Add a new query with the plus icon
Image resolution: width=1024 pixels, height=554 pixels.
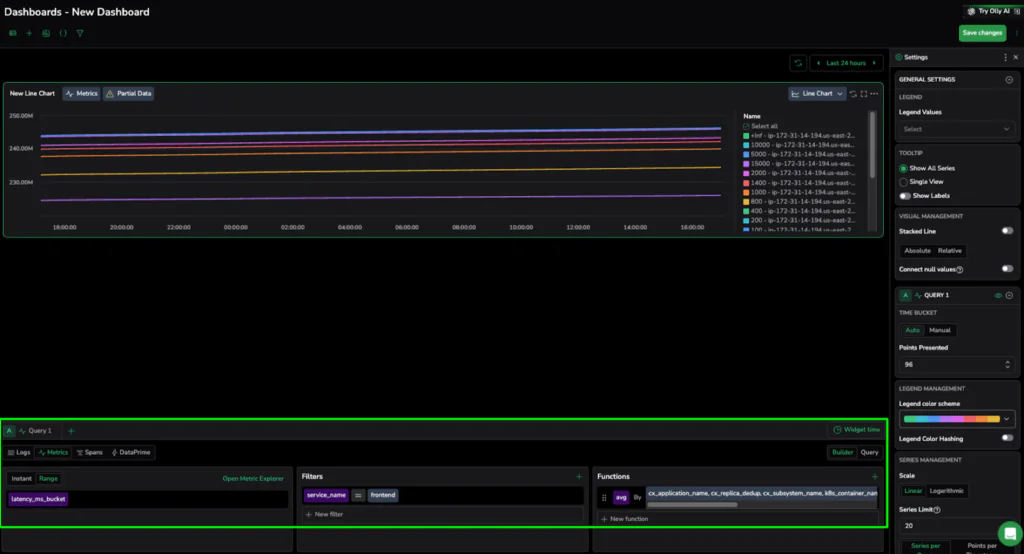click(71, 430)
